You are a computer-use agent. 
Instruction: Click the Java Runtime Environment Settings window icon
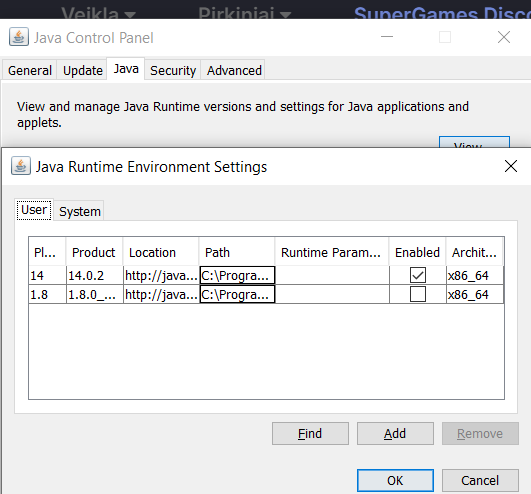(x=21, y=166)
